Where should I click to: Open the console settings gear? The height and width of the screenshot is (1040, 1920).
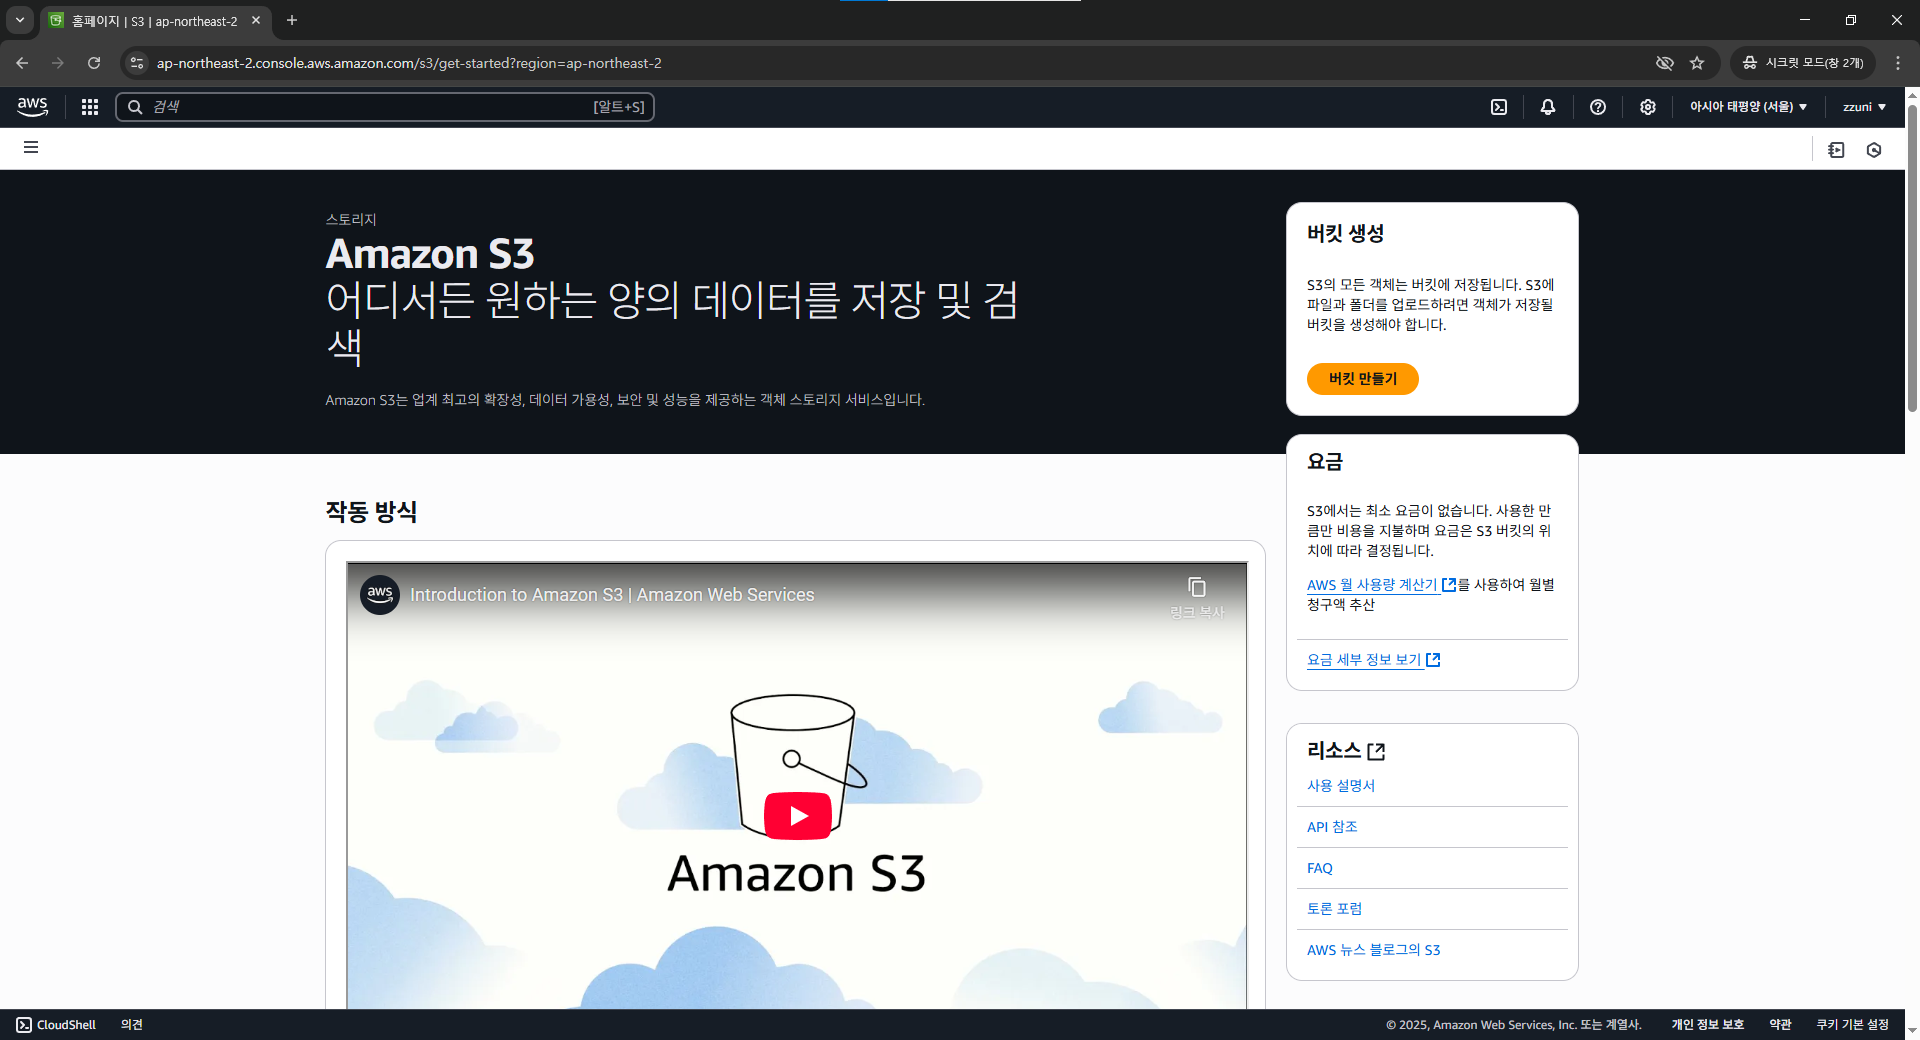[x=1648, y=107]
